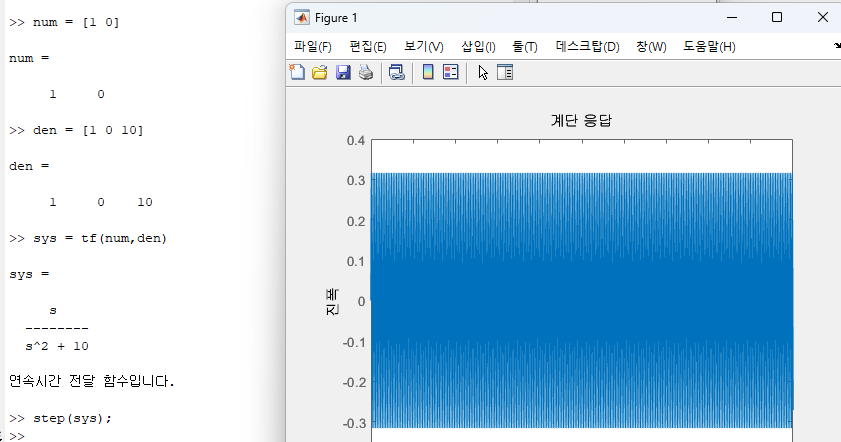841x442 pixels.
Task: Click the Link Plot toolbar icon
Action: (397, 72)
